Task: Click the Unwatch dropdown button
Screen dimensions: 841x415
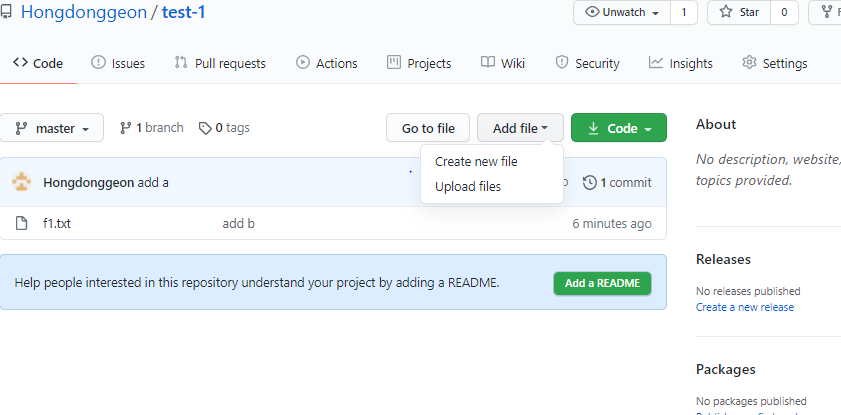Action: pos(622,12)
